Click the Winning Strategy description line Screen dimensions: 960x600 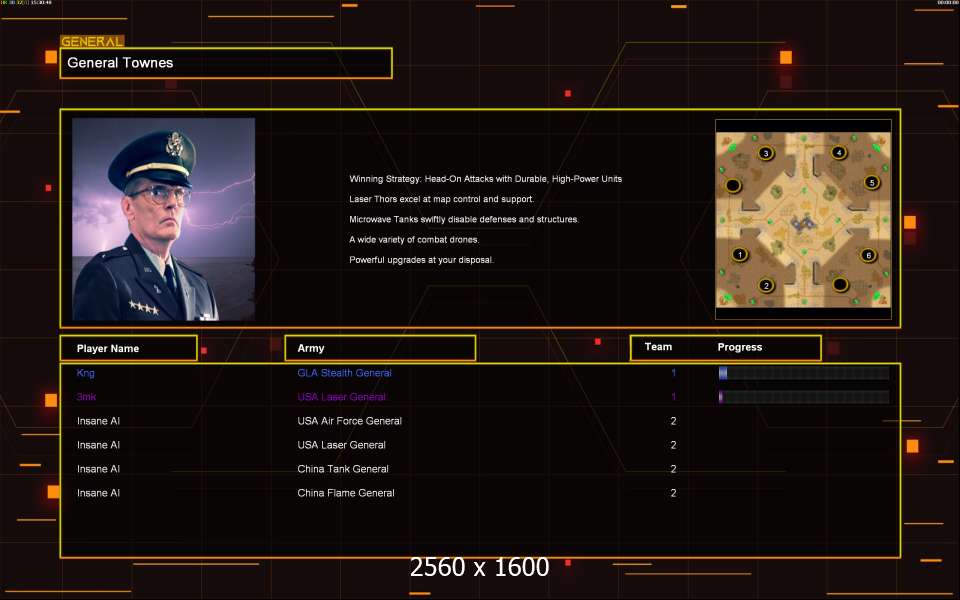point(486,179)
